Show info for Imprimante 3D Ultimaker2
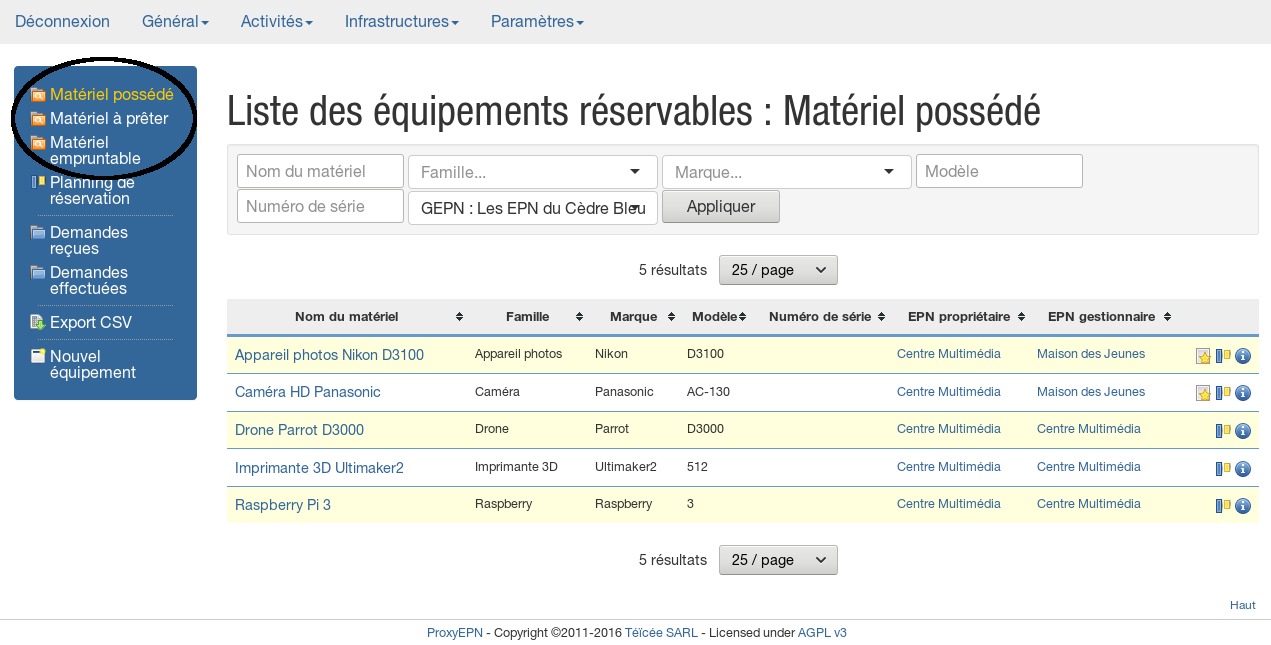Screen dimensions: 1271x645 pos(1243,469)
